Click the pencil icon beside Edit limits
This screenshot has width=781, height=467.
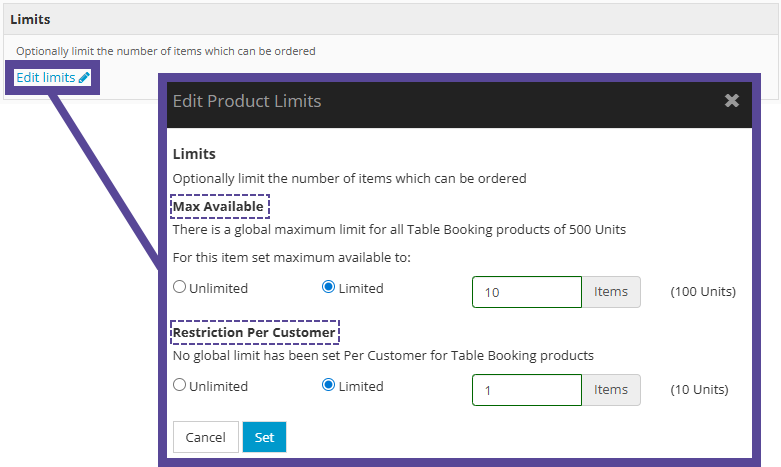[84, 78]
